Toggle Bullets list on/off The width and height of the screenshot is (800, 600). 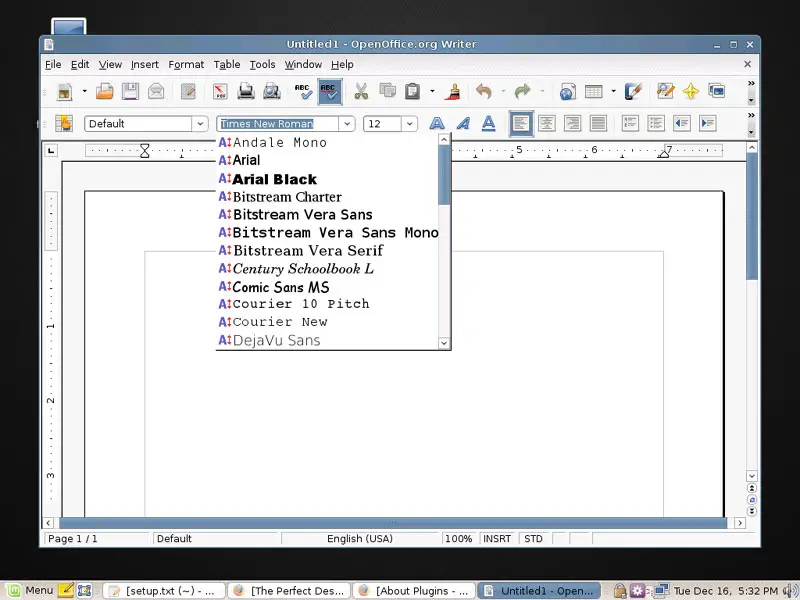click(x=656, y=123)
